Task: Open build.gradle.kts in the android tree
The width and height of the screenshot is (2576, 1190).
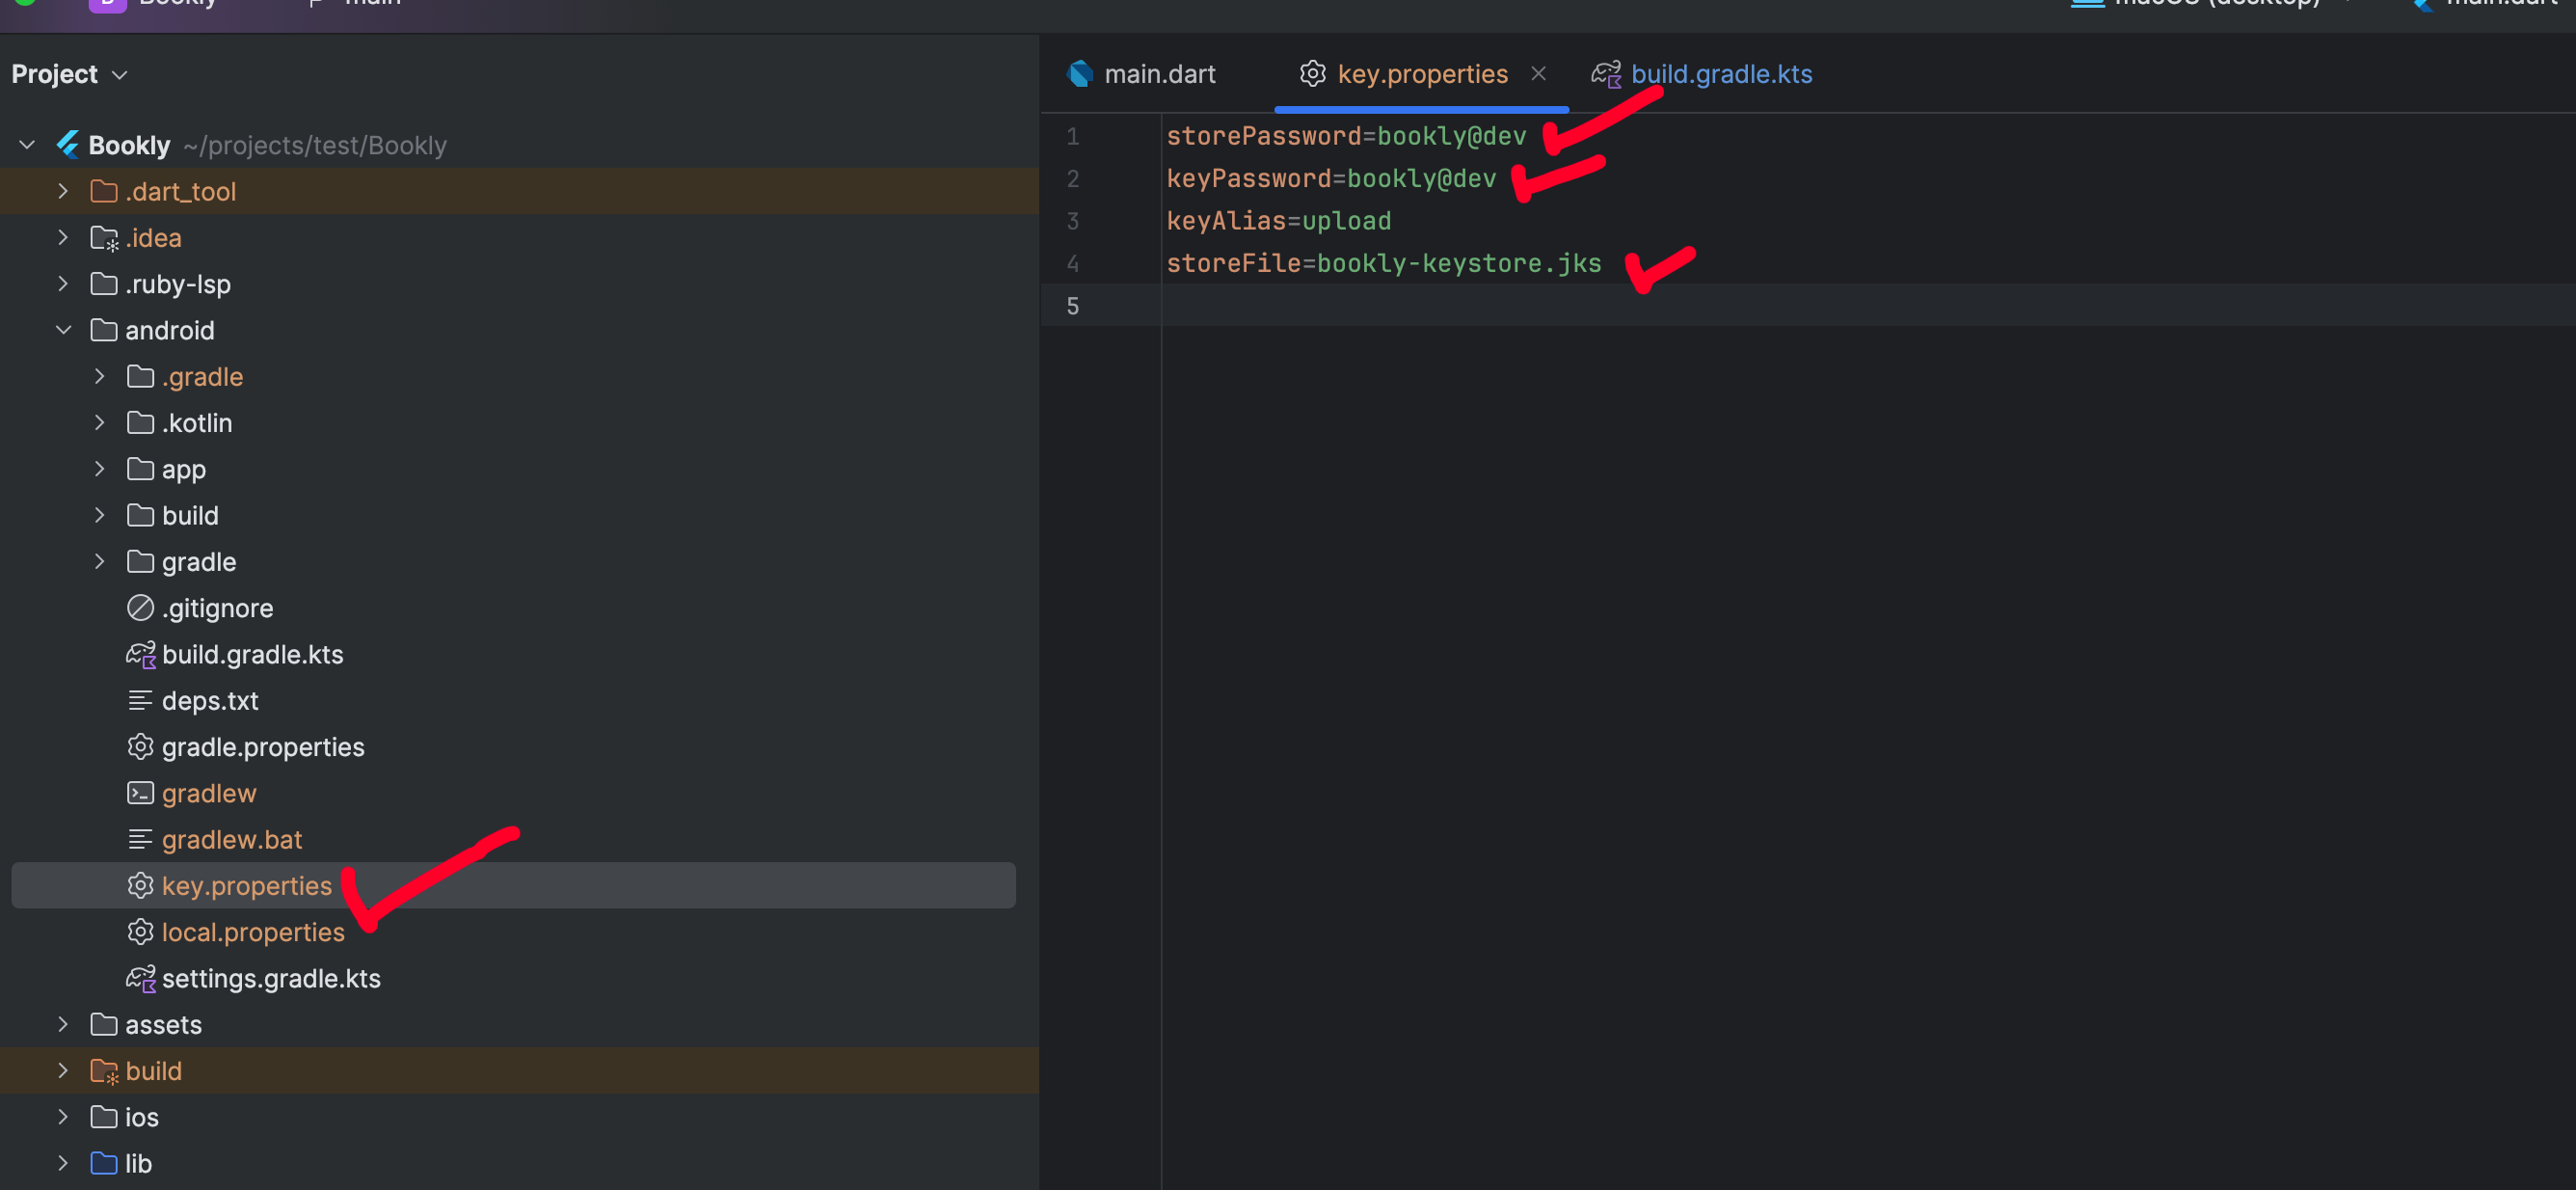Action: [252, 654]
